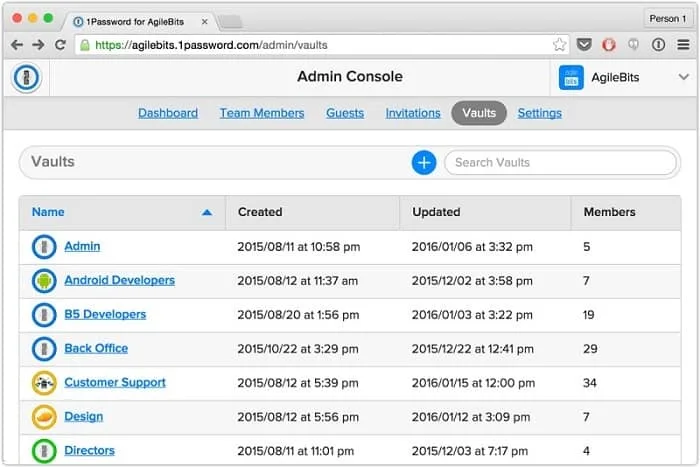Click the tab favicon for 1Password
Screen dimensions: 700x467
[x=78, y=21]
